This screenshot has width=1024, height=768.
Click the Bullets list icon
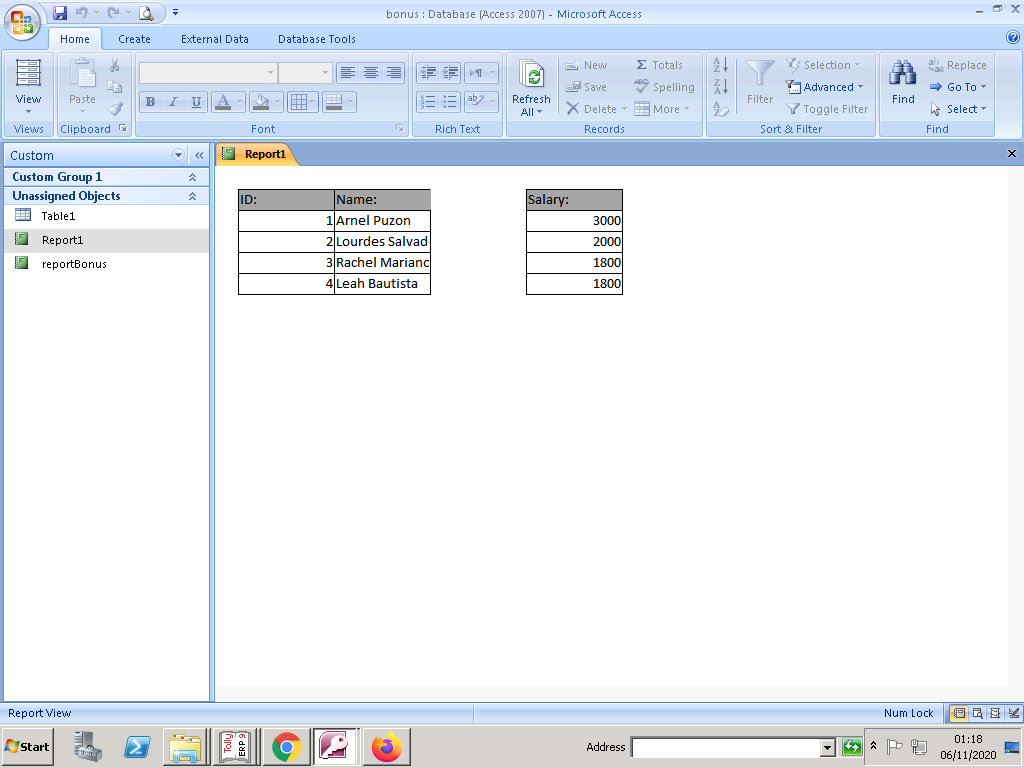tap(451, 101)
